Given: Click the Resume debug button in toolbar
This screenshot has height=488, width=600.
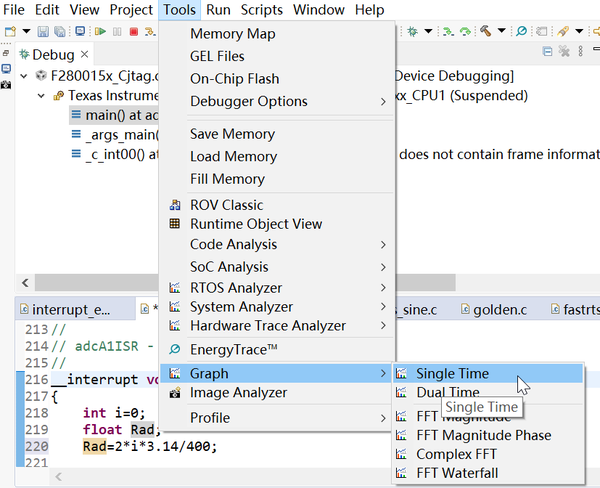Looking at the screenshot, I should [x=101, y=32].
